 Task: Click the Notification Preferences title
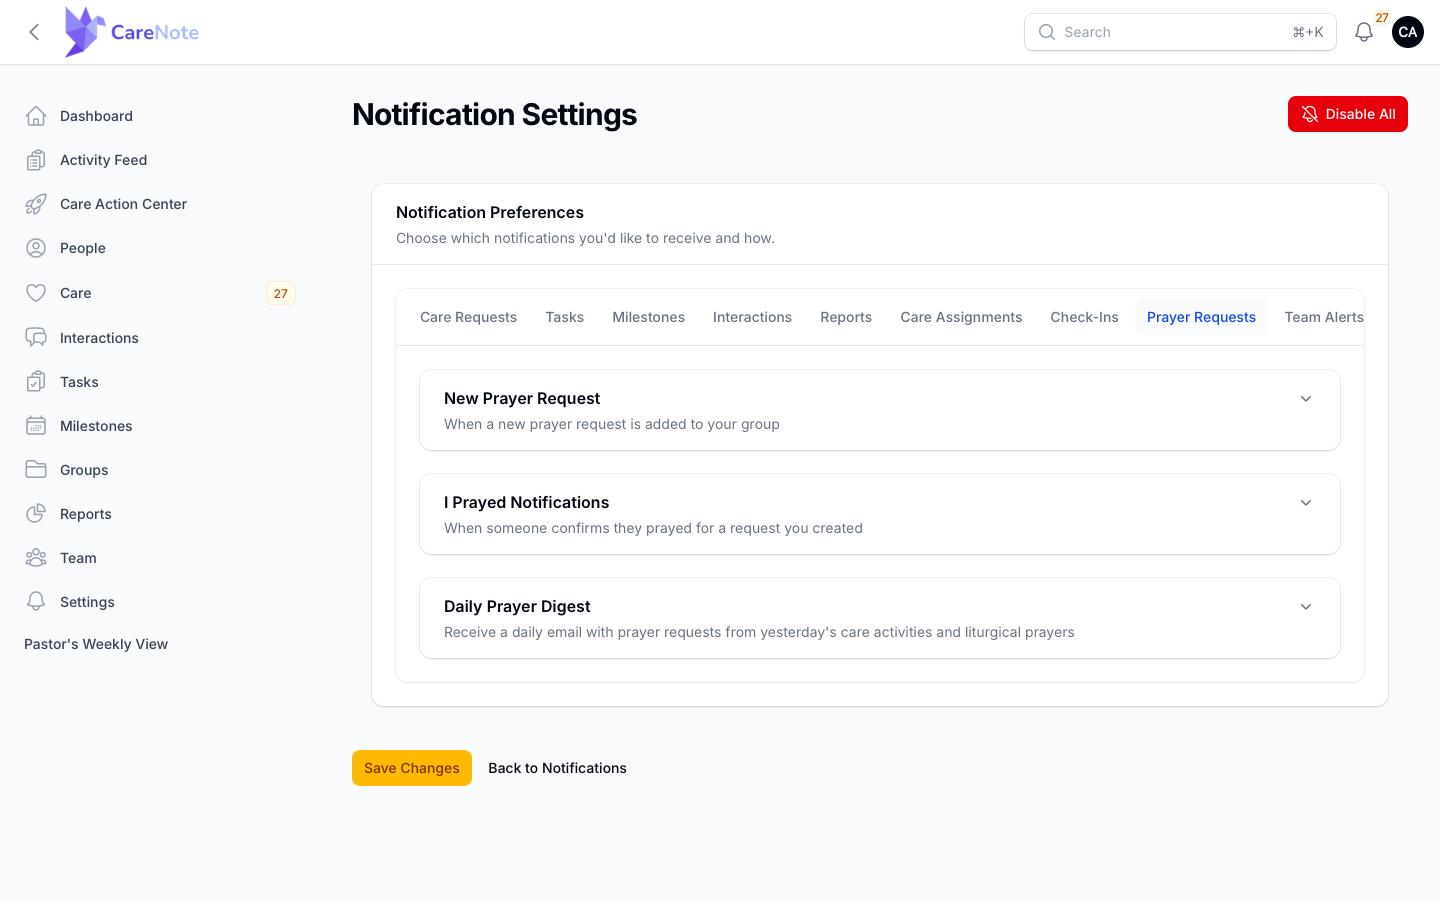[490, 212]
